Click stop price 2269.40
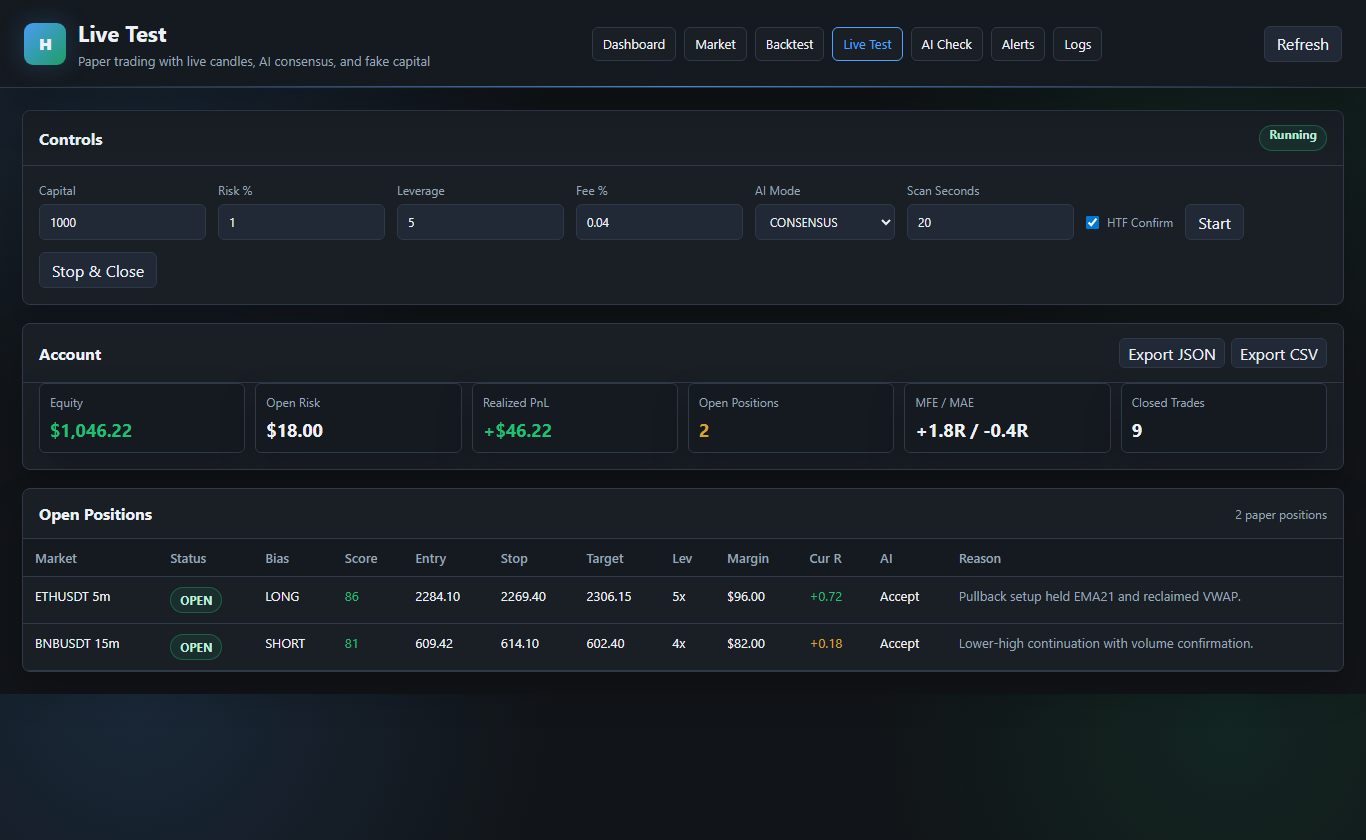The height and width of the screenshot is (840, 1366). click(x=523, y=596)
